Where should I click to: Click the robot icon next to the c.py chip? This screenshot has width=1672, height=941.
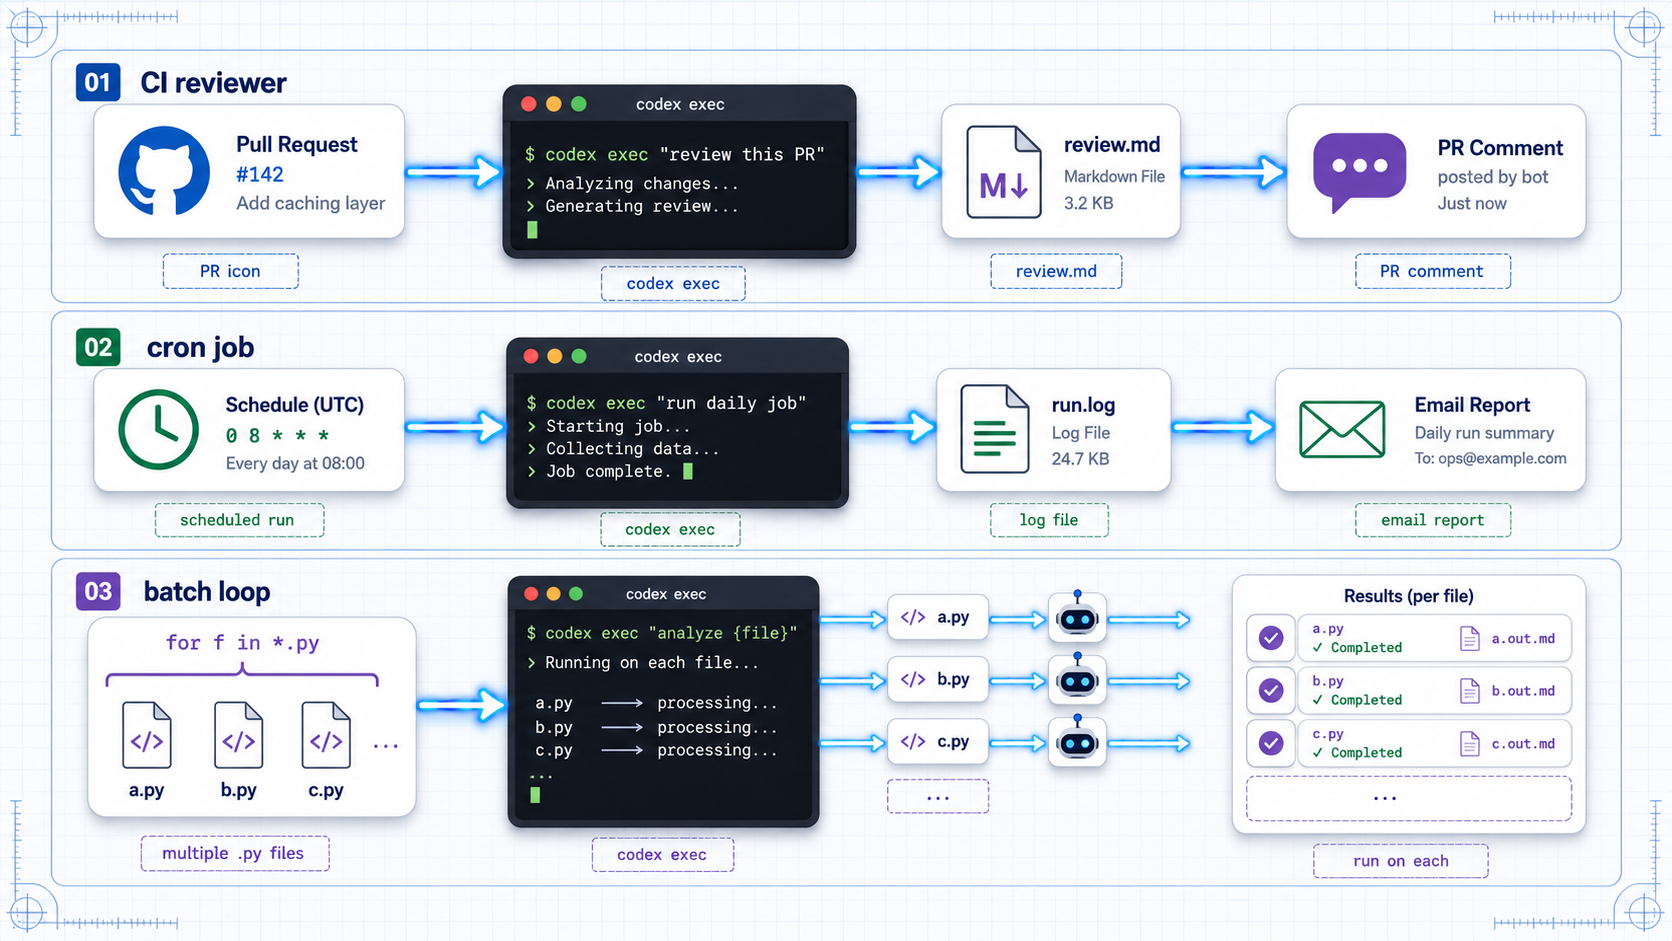(1077, 741)
